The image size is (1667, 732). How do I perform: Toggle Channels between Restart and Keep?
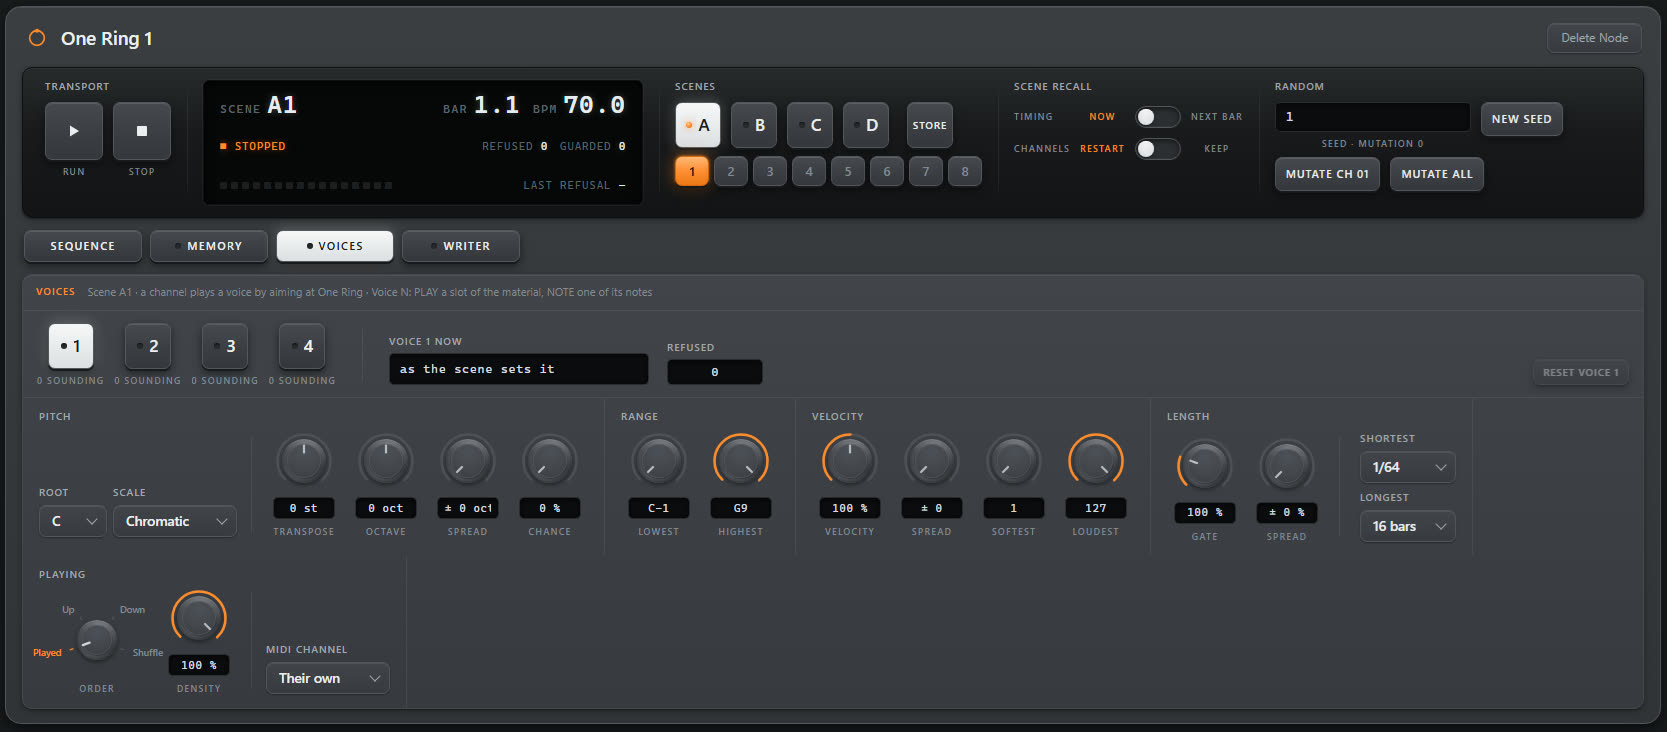(1158, 149)
